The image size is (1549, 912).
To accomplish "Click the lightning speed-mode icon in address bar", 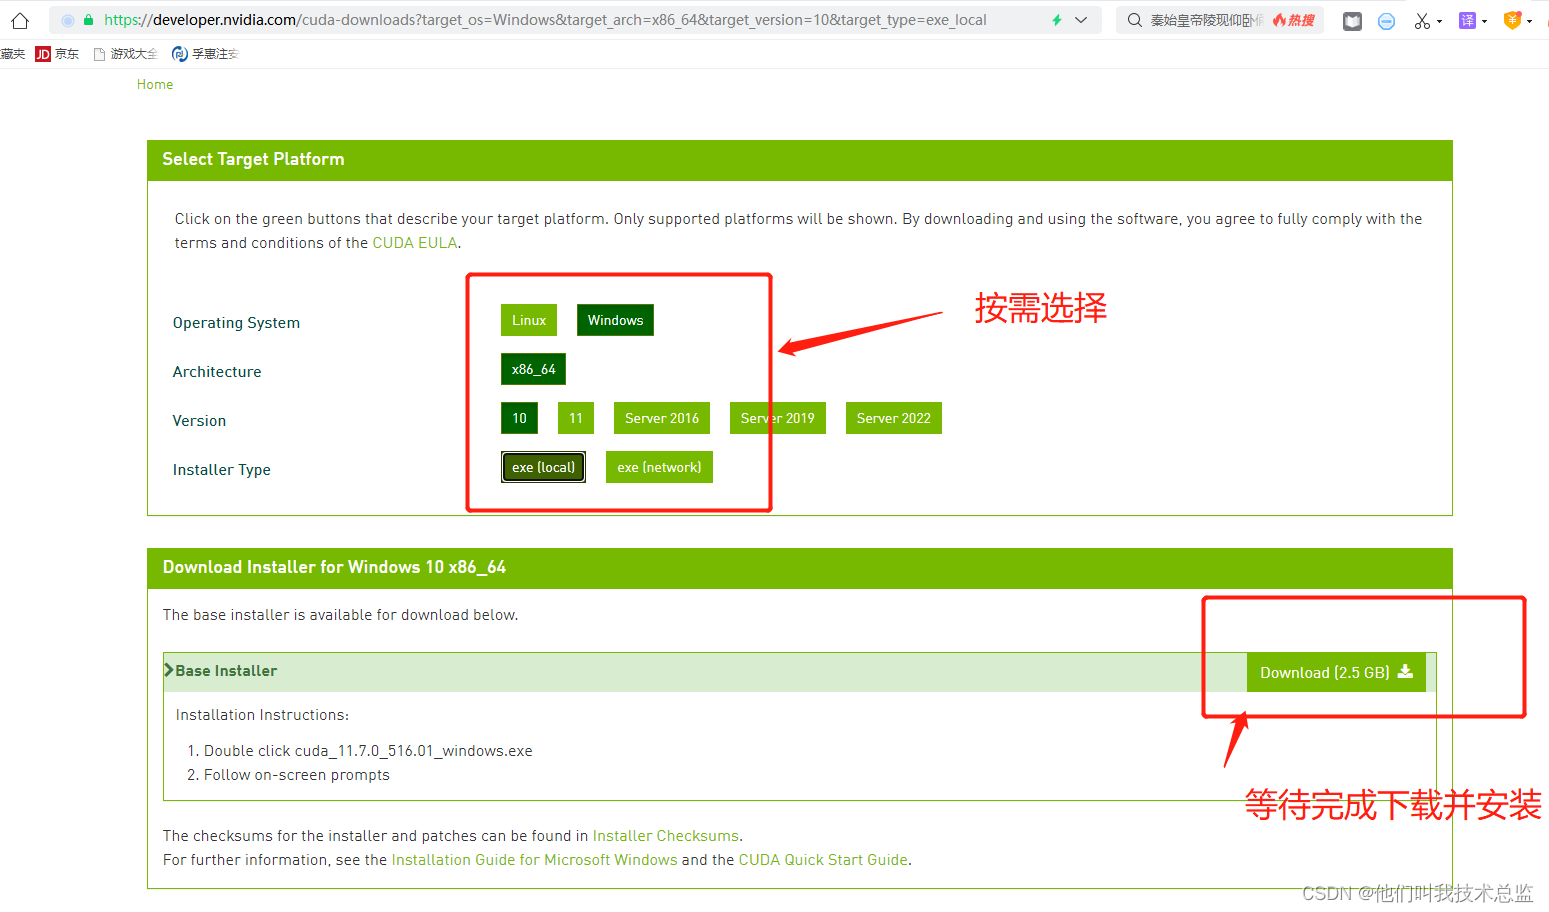I will [1057, 20].
